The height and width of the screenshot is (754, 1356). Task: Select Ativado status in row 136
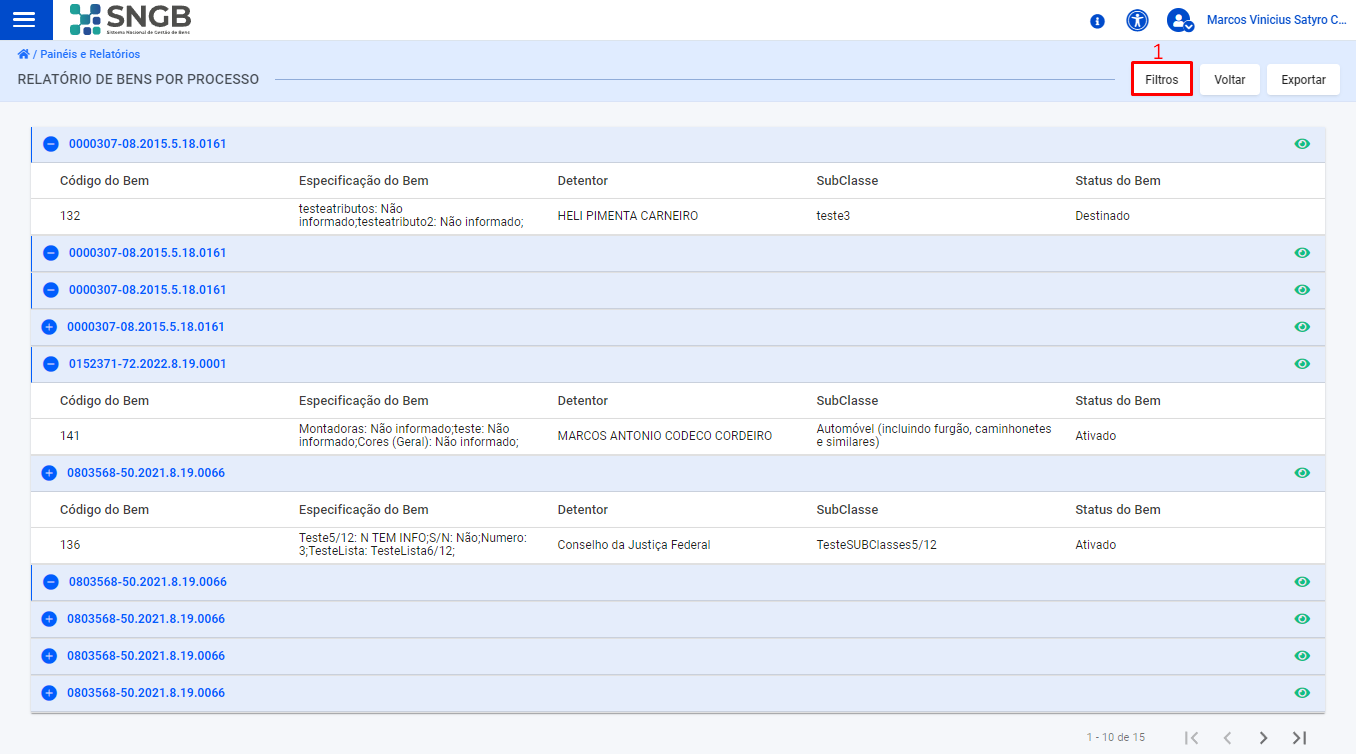(1096, 545)
